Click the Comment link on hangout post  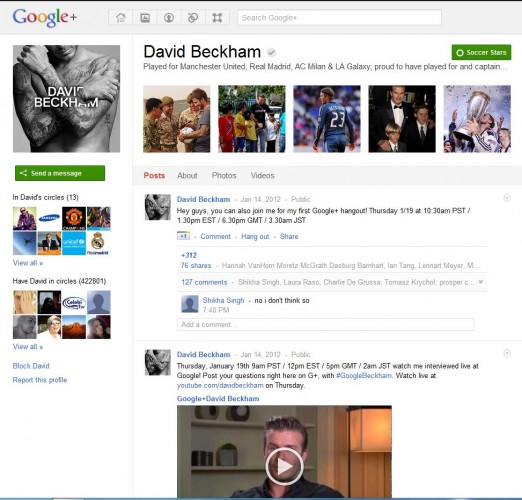coord(215,236)
